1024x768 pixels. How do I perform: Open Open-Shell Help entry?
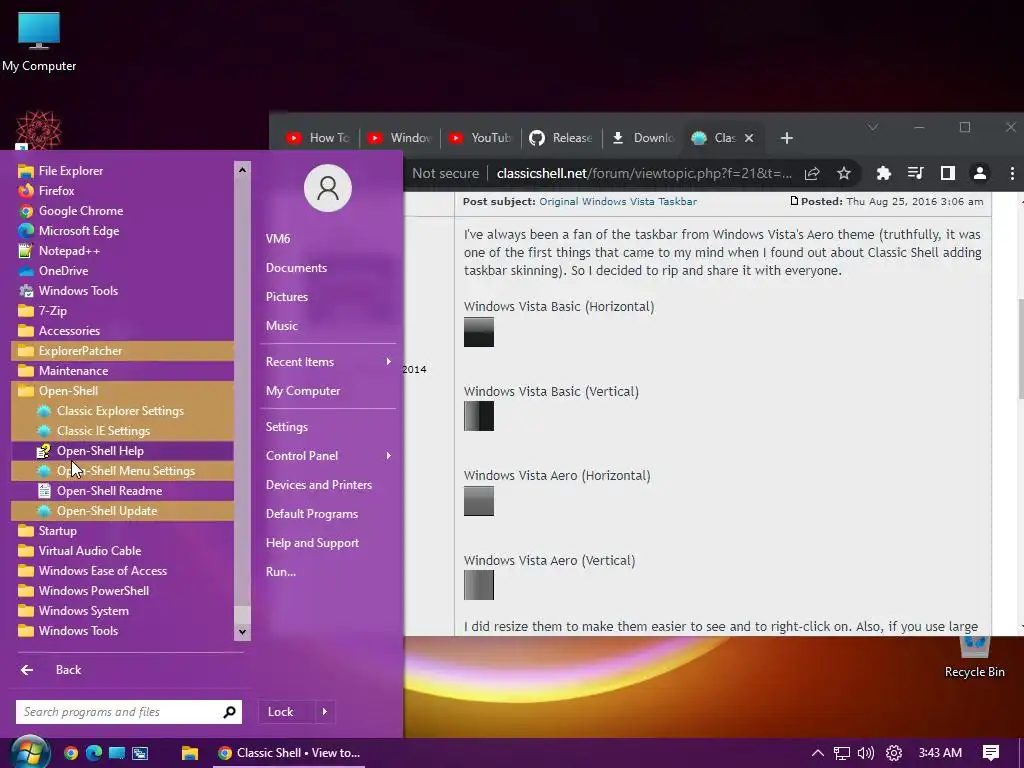point(122,451)
